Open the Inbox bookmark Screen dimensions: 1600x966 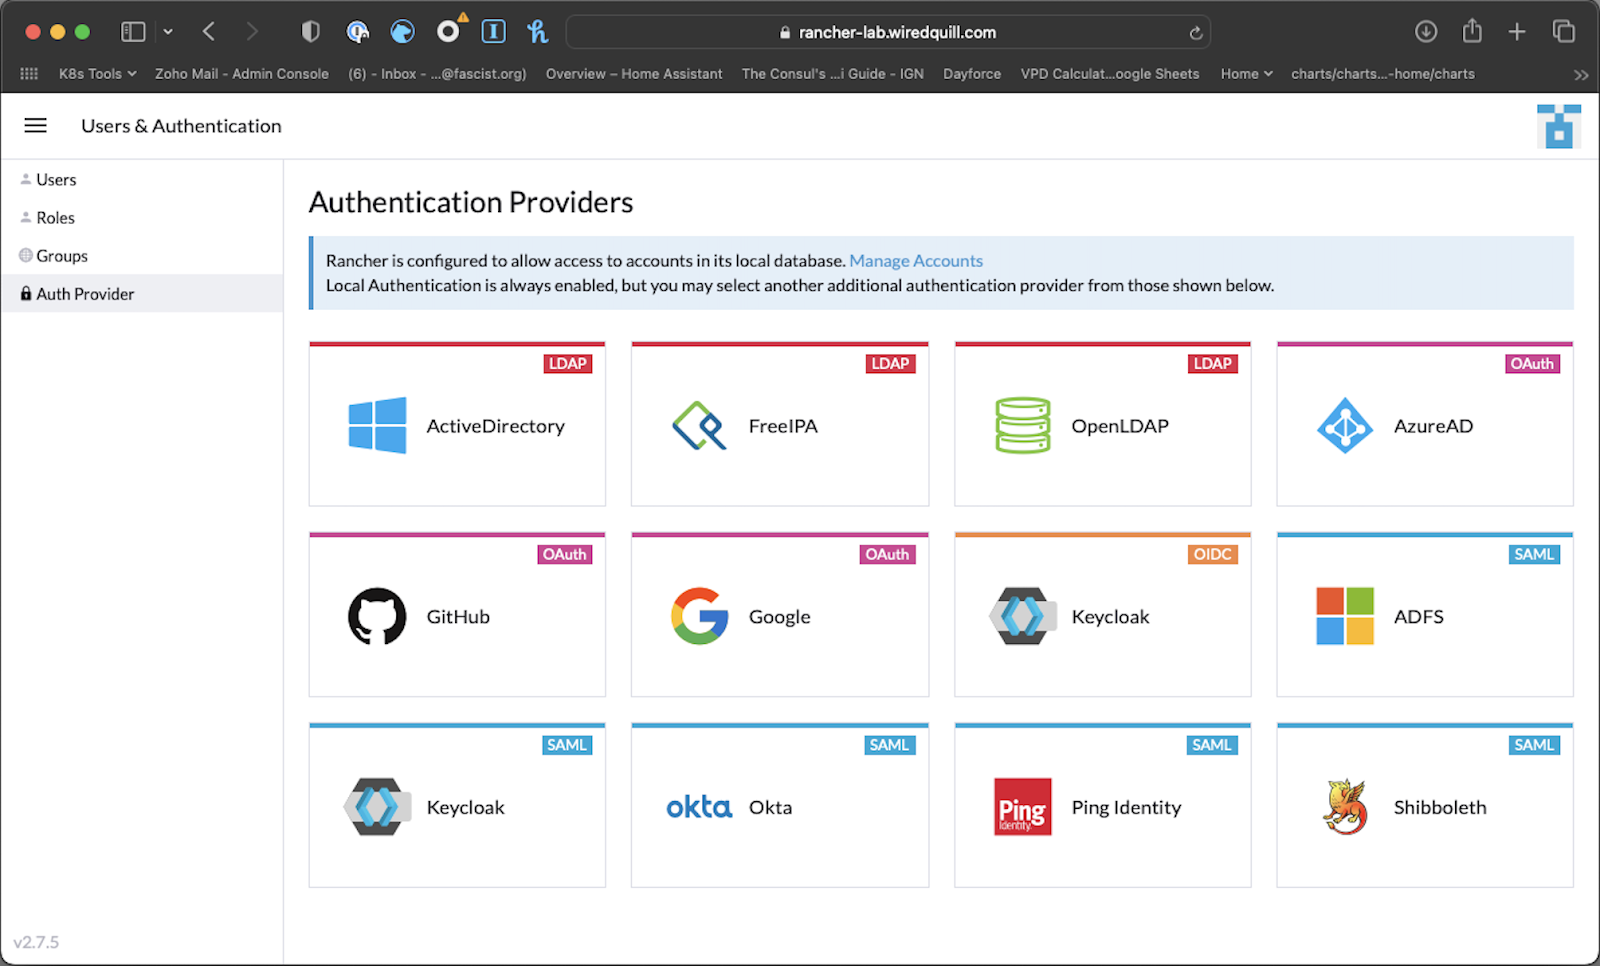coord(437,74)
